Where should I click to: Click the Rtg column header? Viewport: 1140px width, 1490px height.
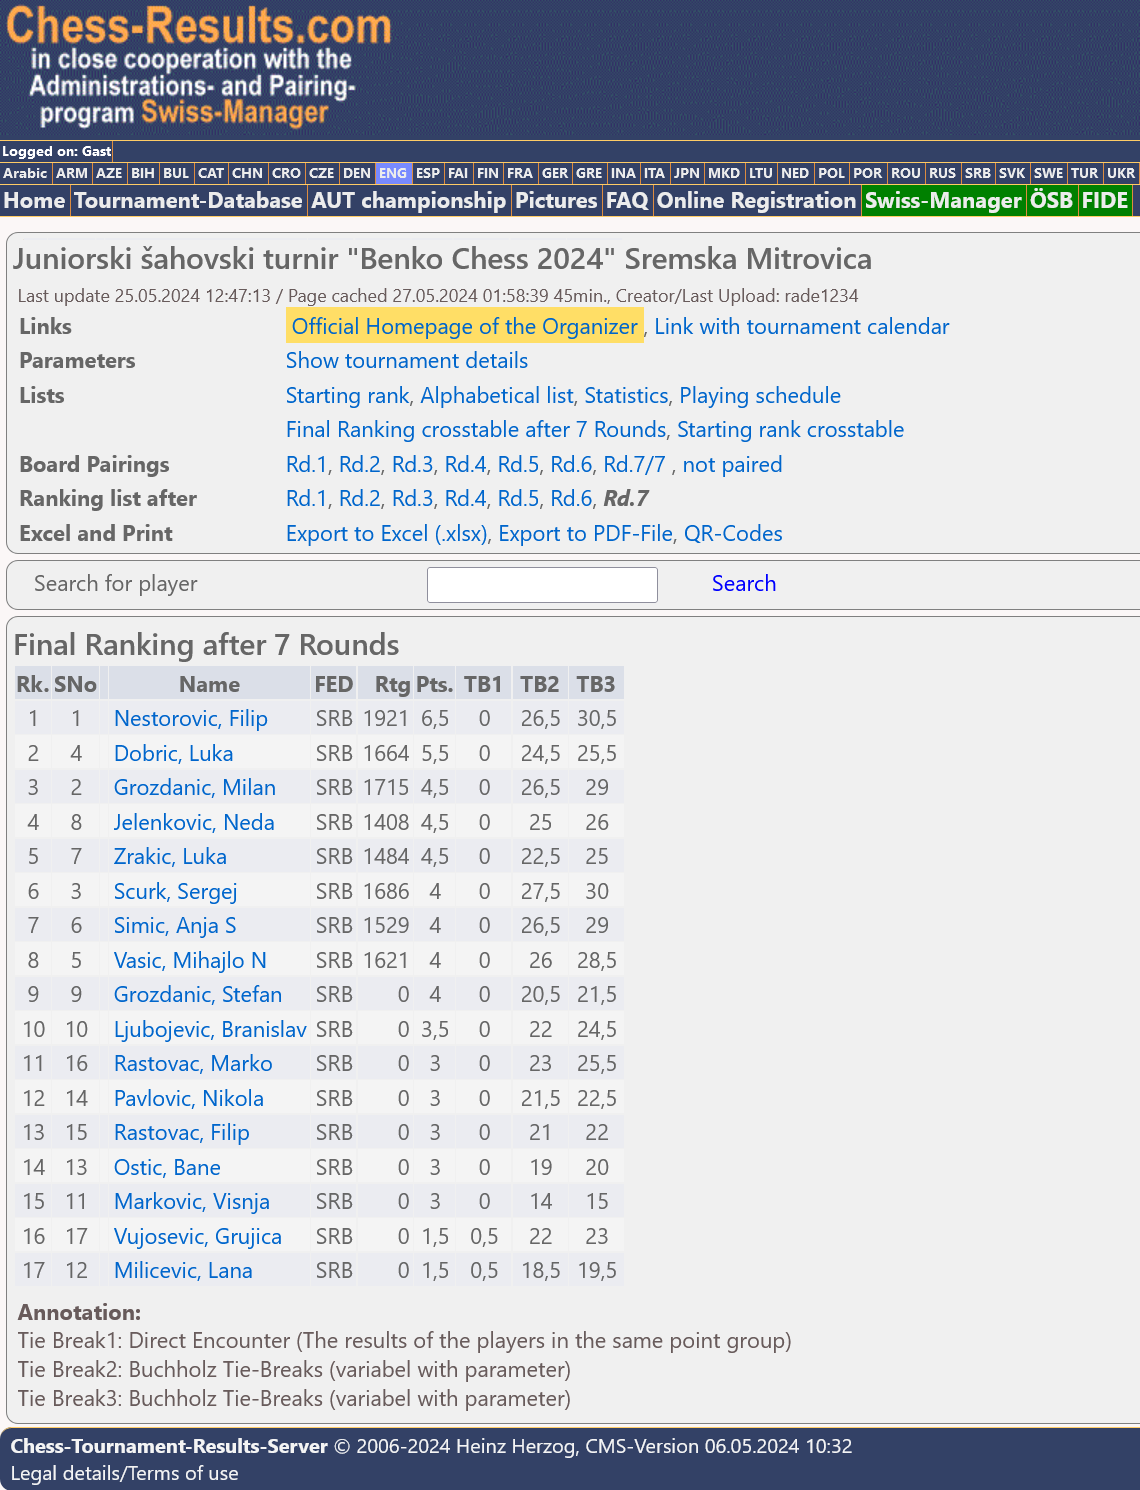386,684
